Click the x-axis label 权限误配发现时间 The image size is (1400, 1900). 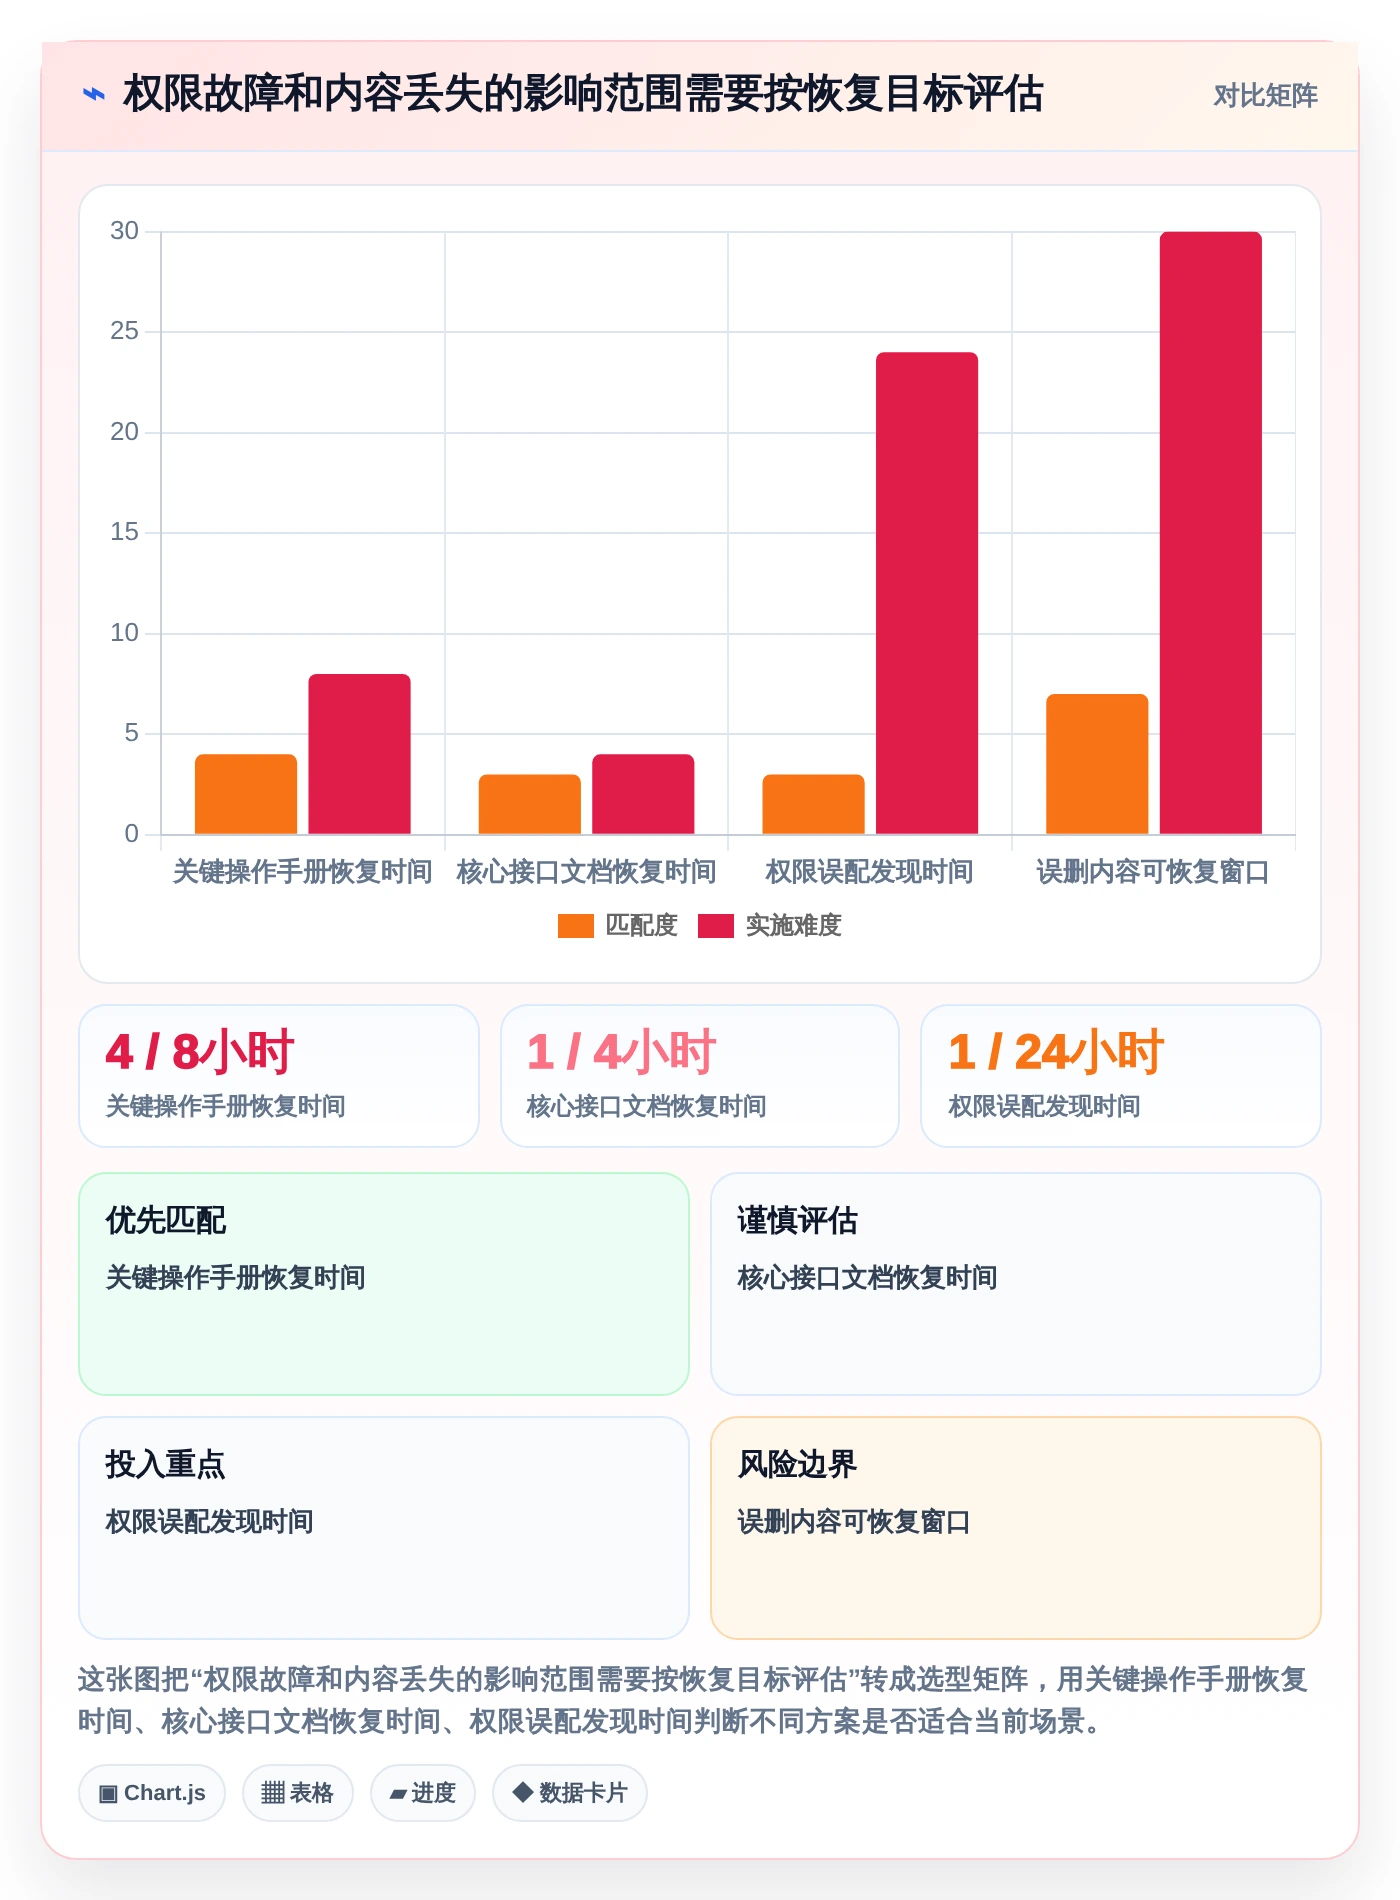tap(869, 872)
